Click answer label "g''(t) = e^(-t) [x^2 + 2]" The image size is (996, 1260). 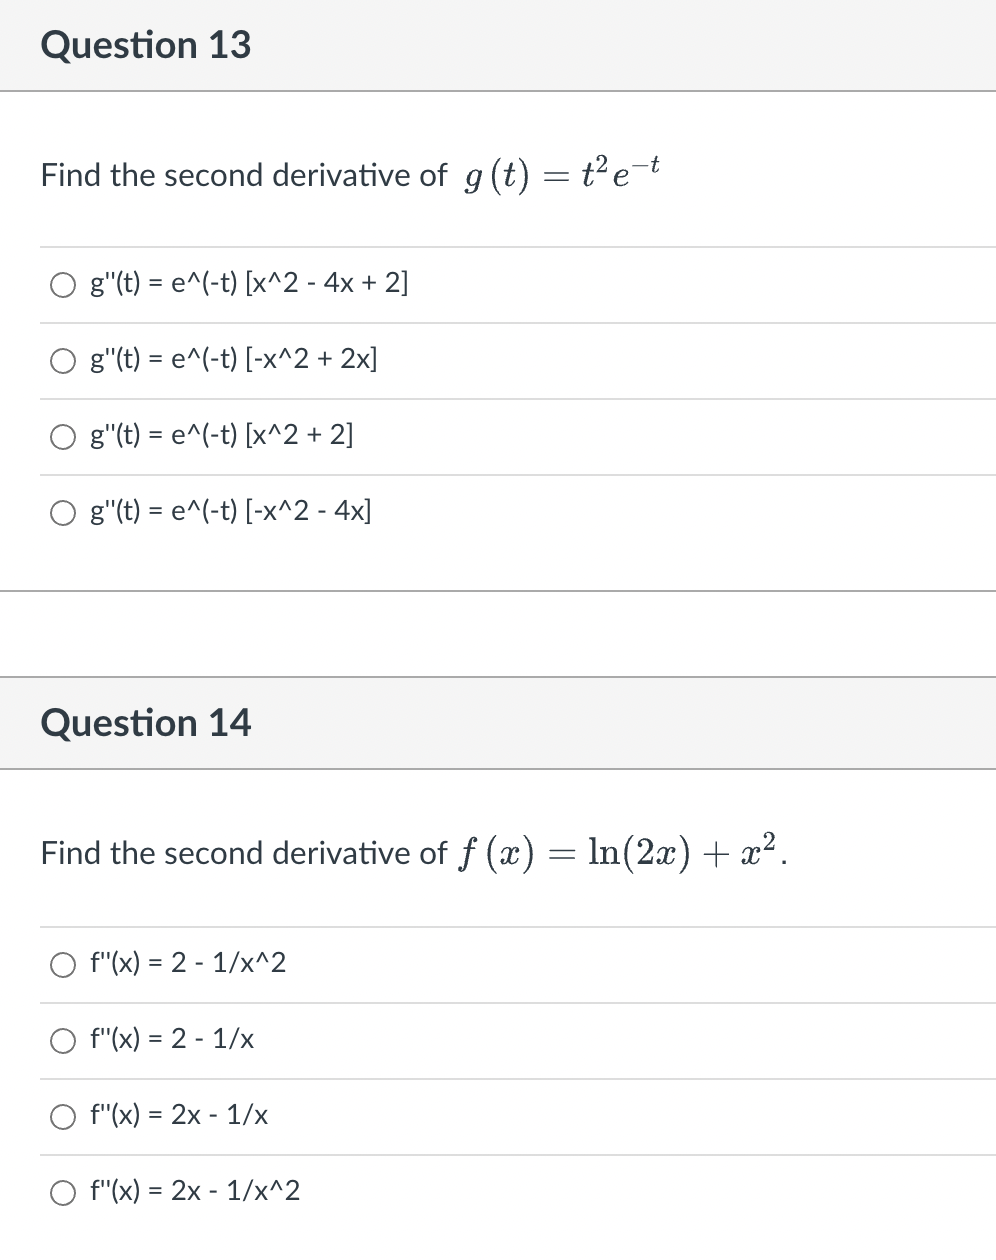pos(222,436)
